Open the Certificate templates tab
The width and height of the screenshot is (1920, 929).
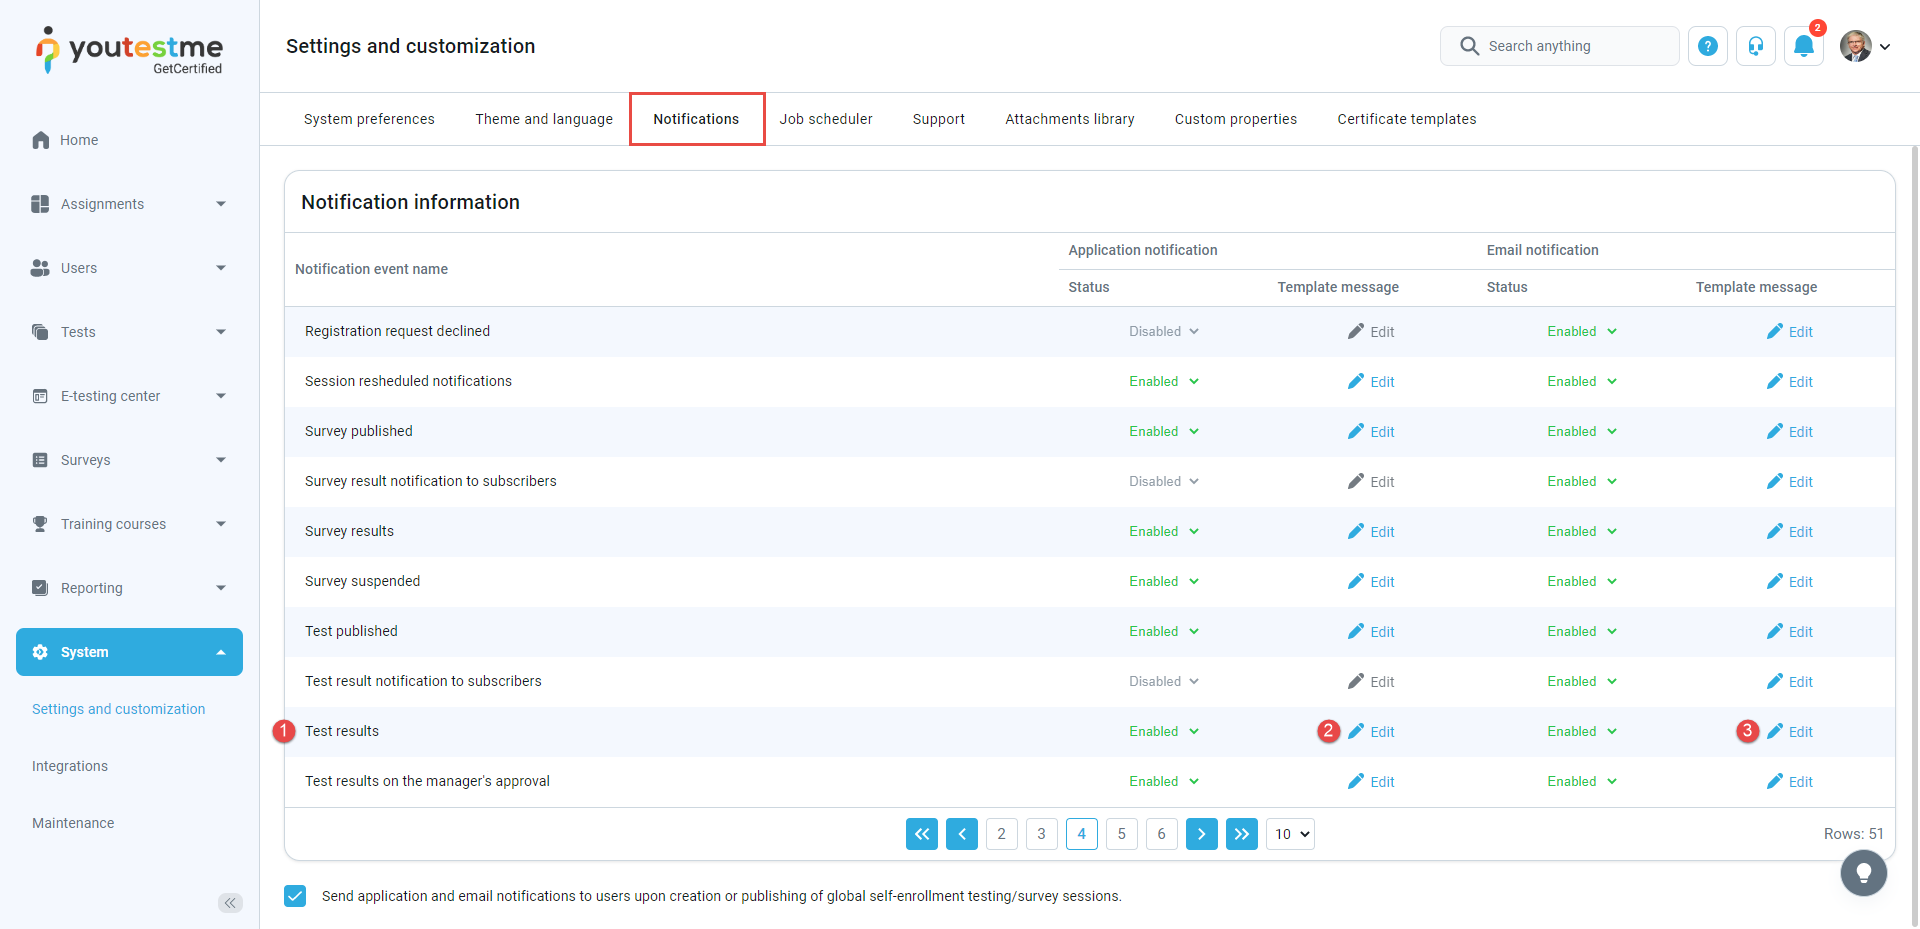click(x=1406, y=119)
